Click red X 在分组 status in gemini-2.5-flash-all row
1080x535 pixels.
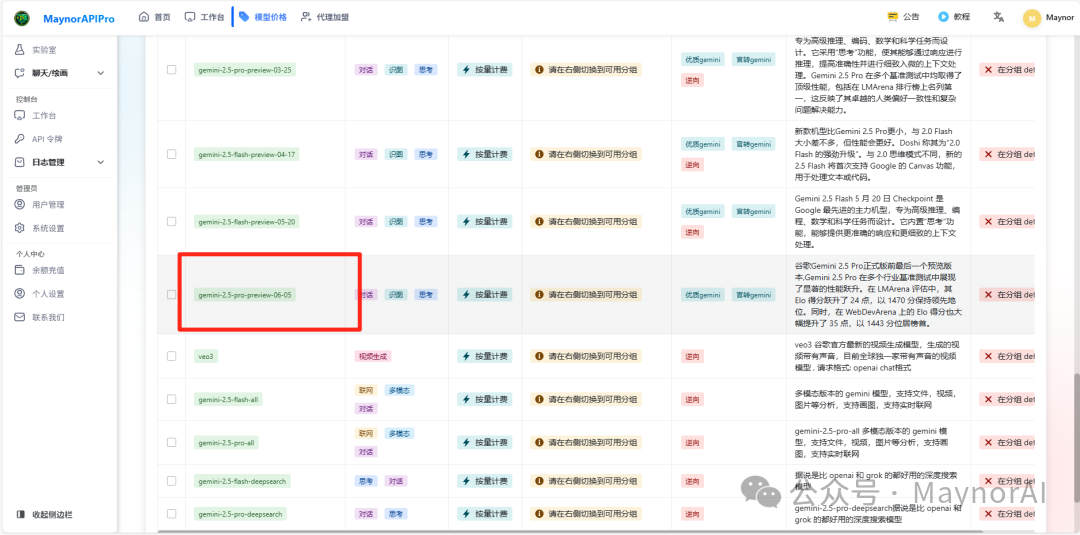1007,399
